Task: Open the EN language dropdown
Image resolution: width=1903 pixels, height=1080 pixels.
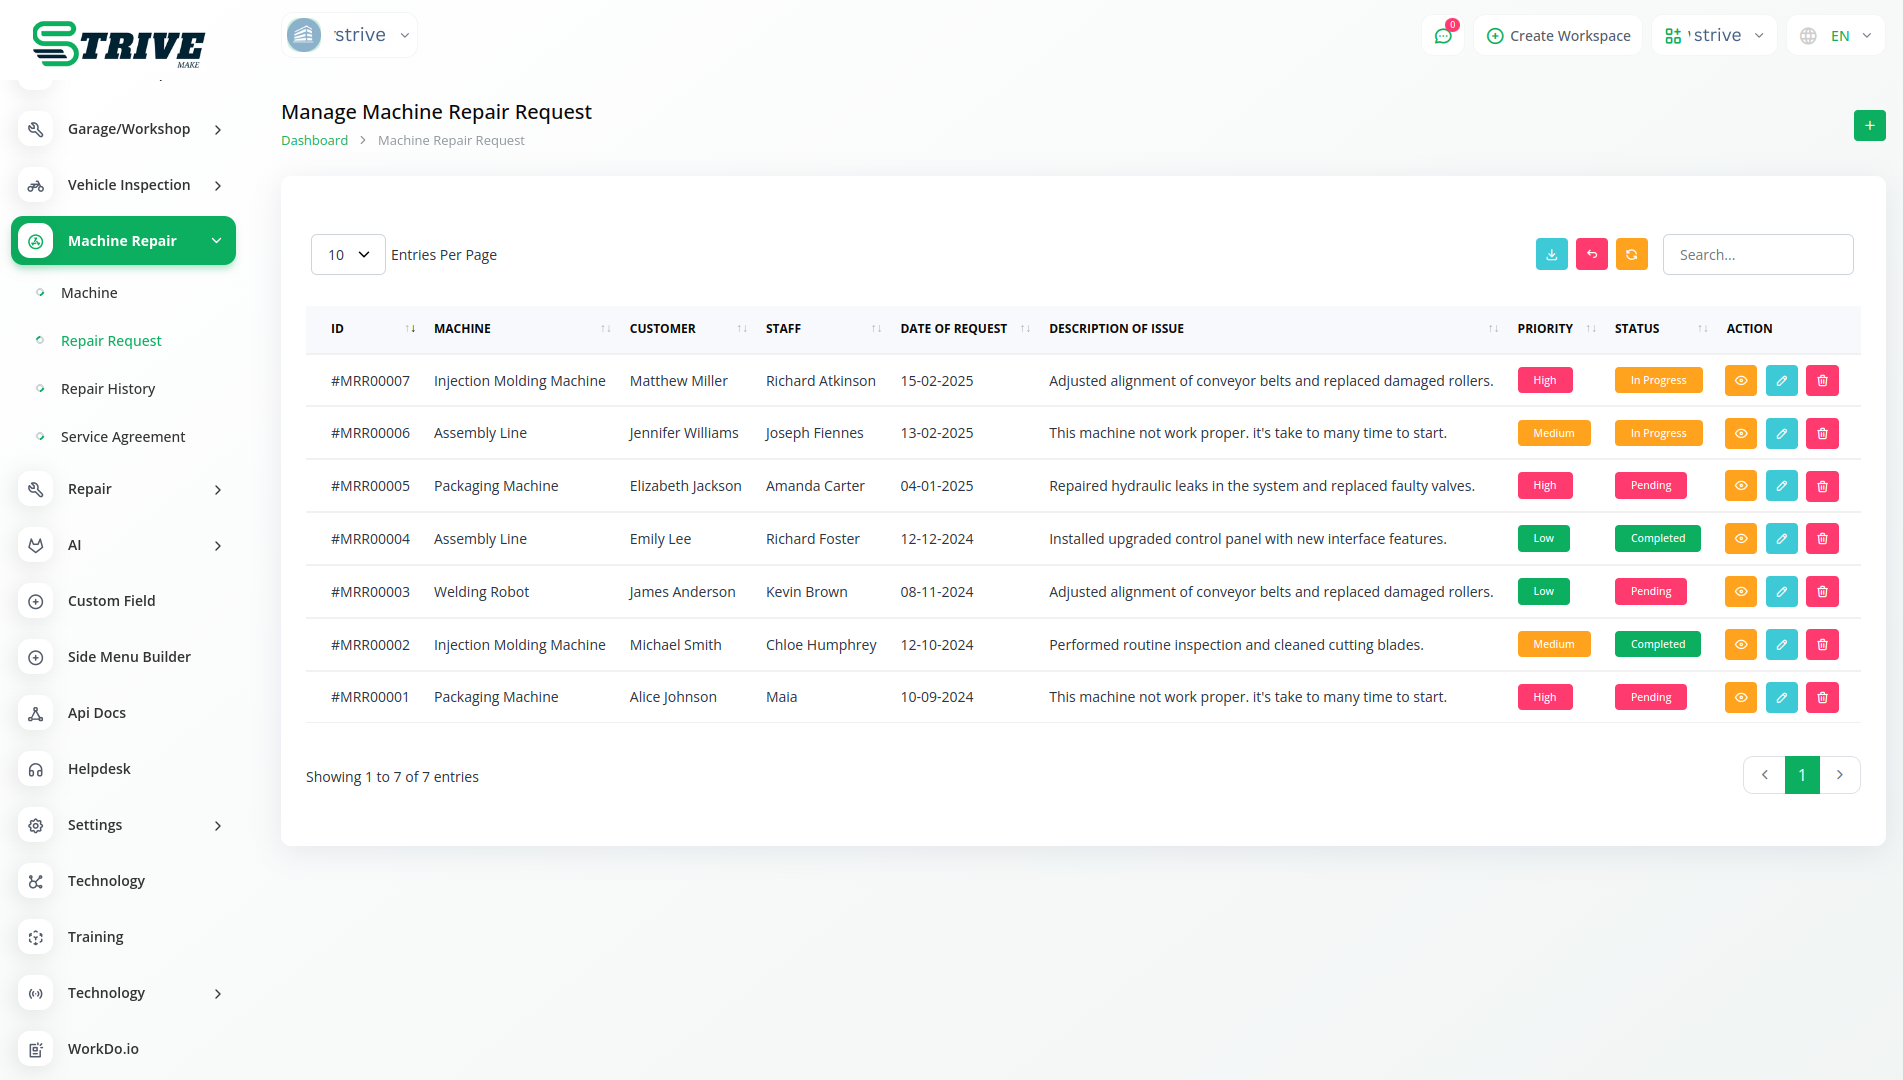Action: (1836, 36)
